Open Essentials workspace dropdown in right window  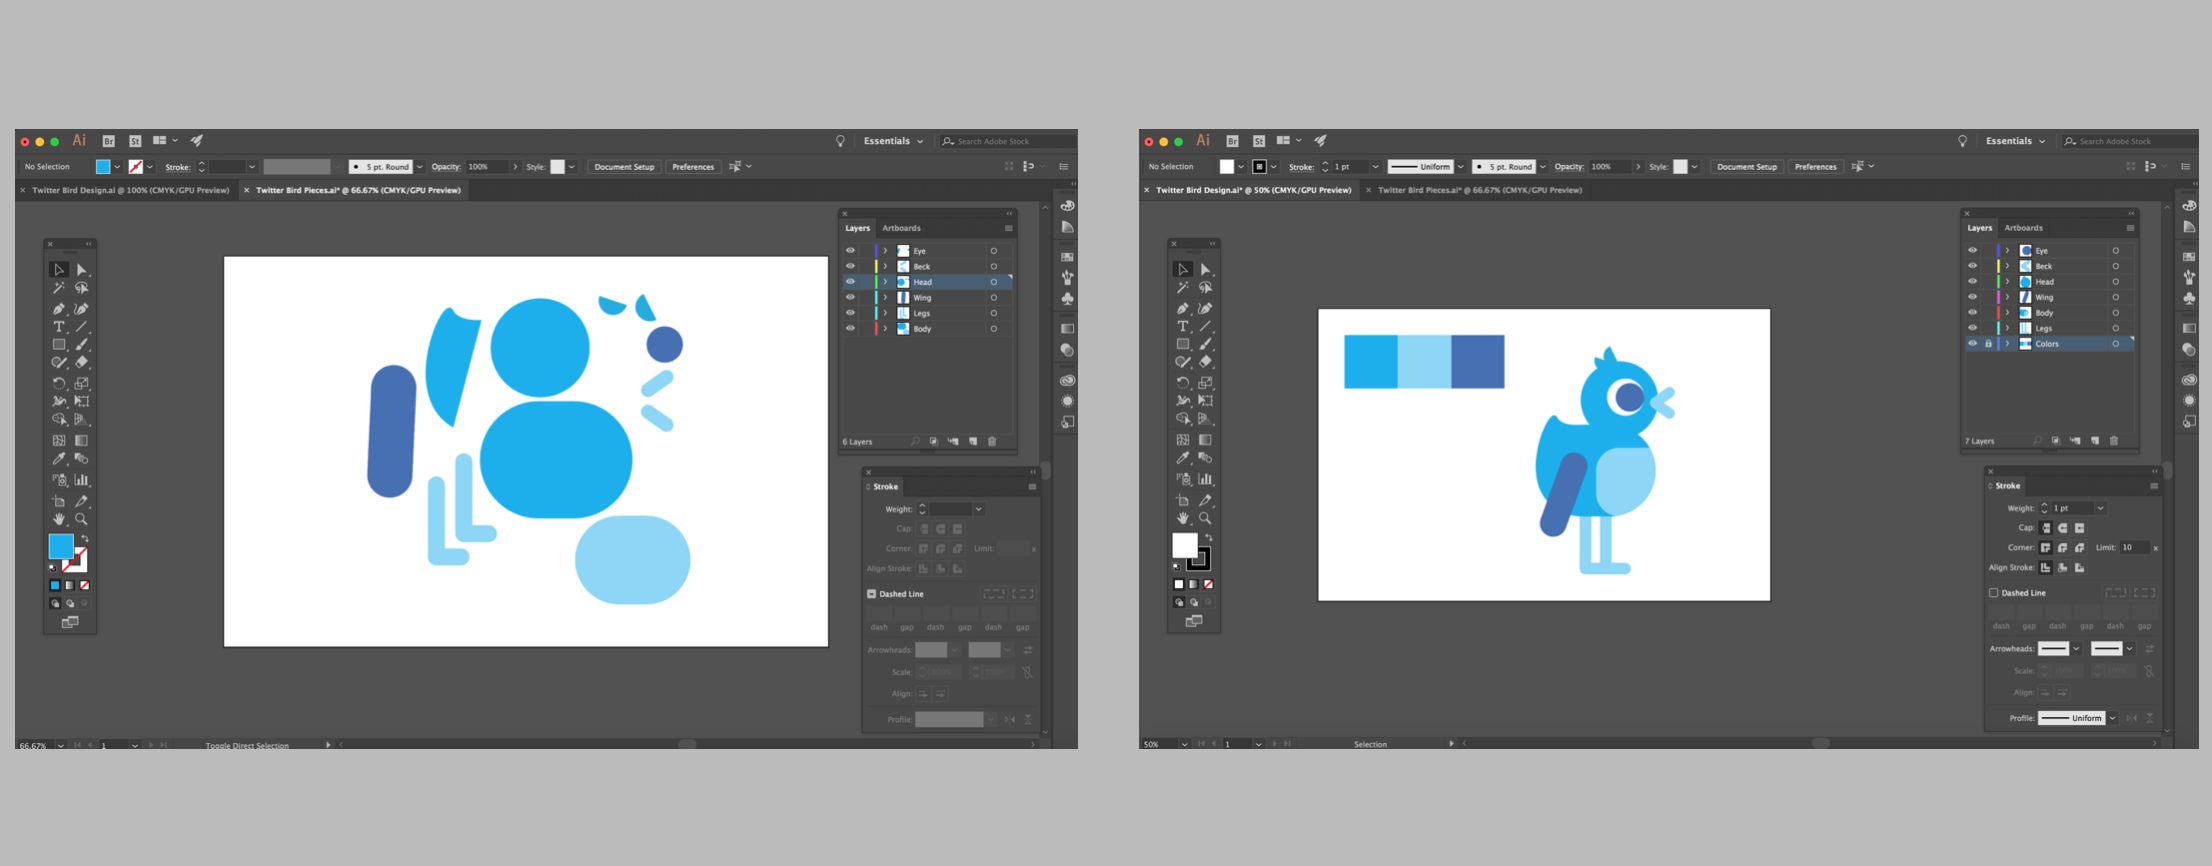(2015, 141)
